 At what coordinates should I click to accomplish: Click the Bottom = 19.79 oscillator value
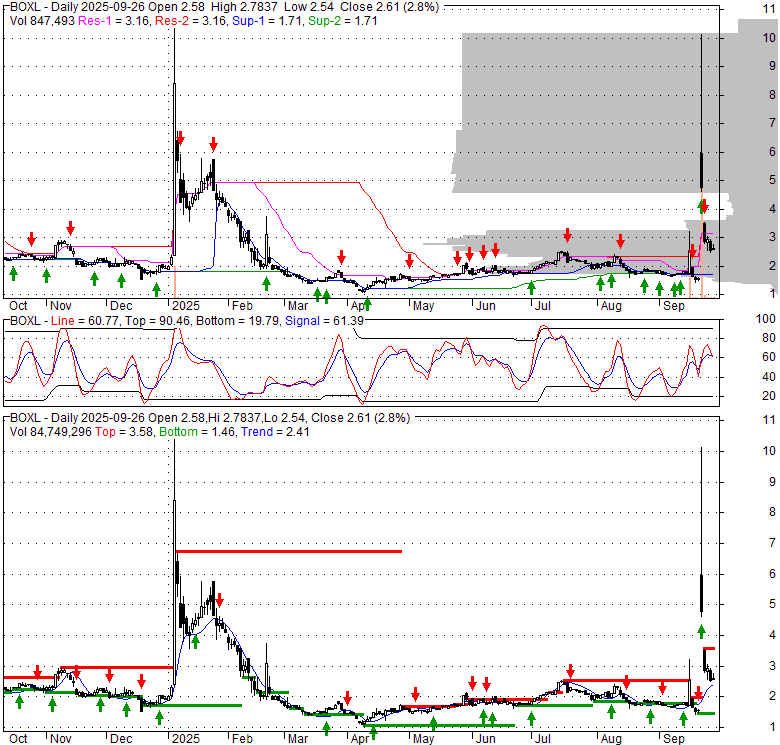(x=237, y=321)
